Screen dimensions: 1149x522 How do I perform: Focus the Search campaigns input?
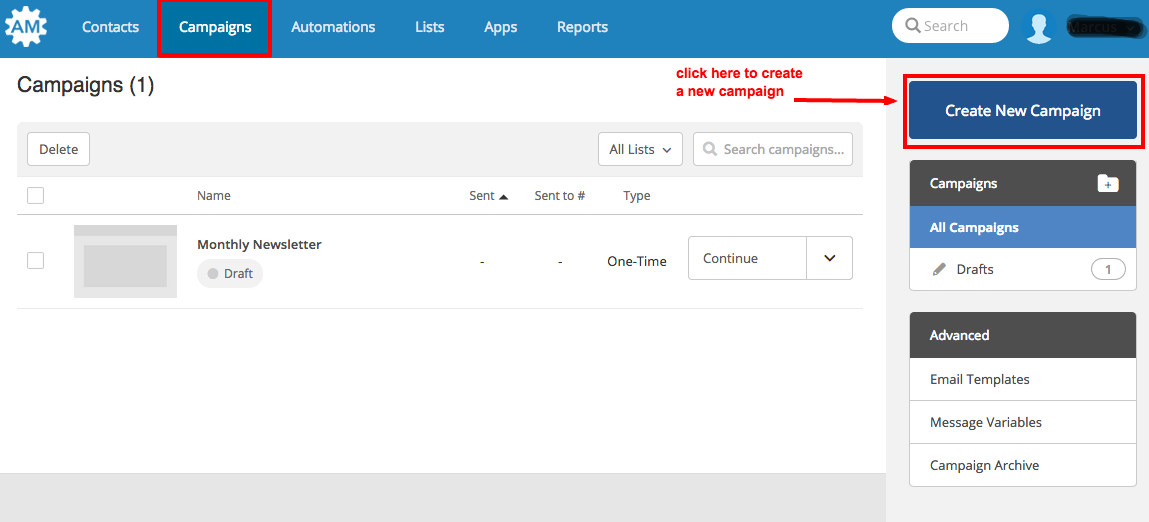point(773,149)
